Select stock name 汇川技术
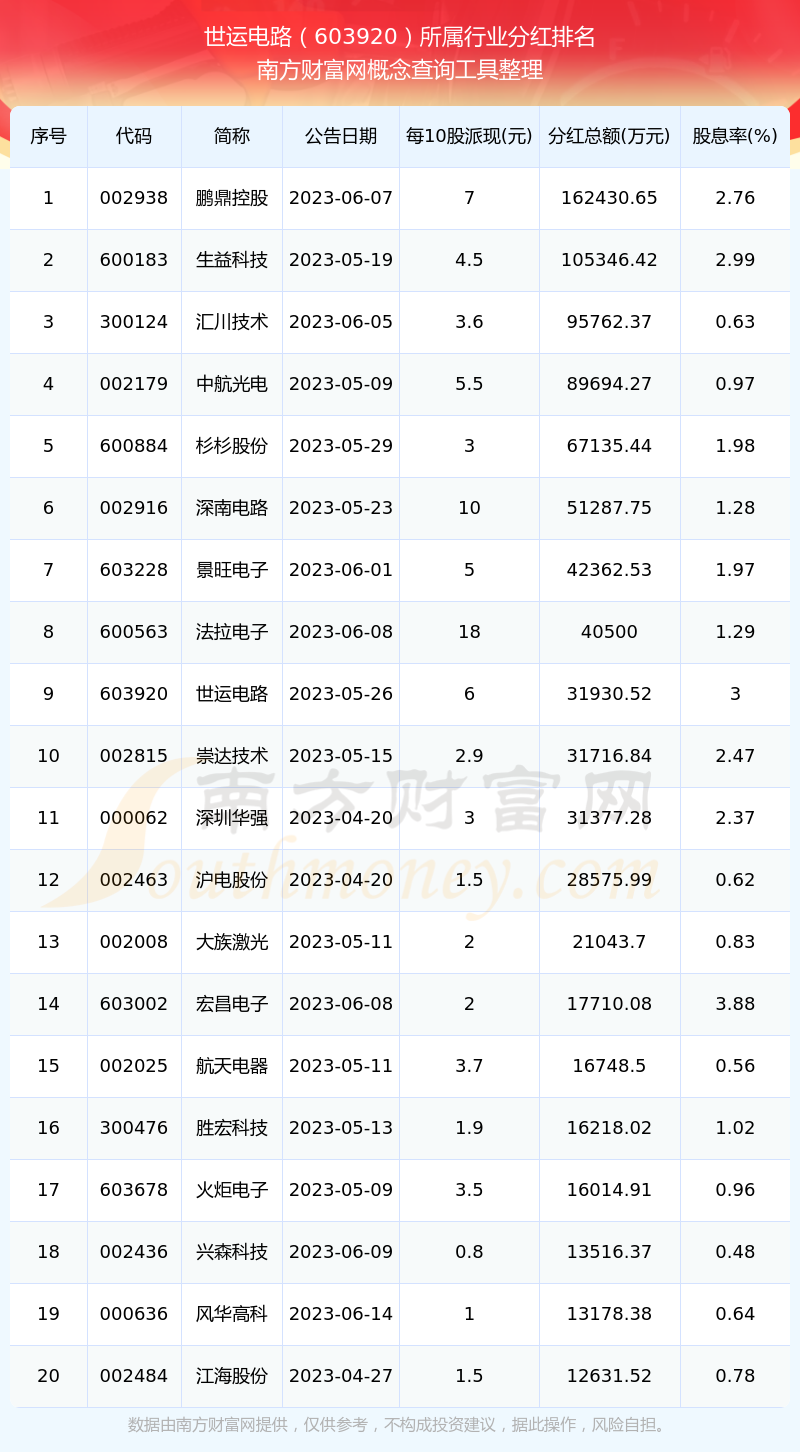This screenshot has width=800, height=1452. (232, 322)
